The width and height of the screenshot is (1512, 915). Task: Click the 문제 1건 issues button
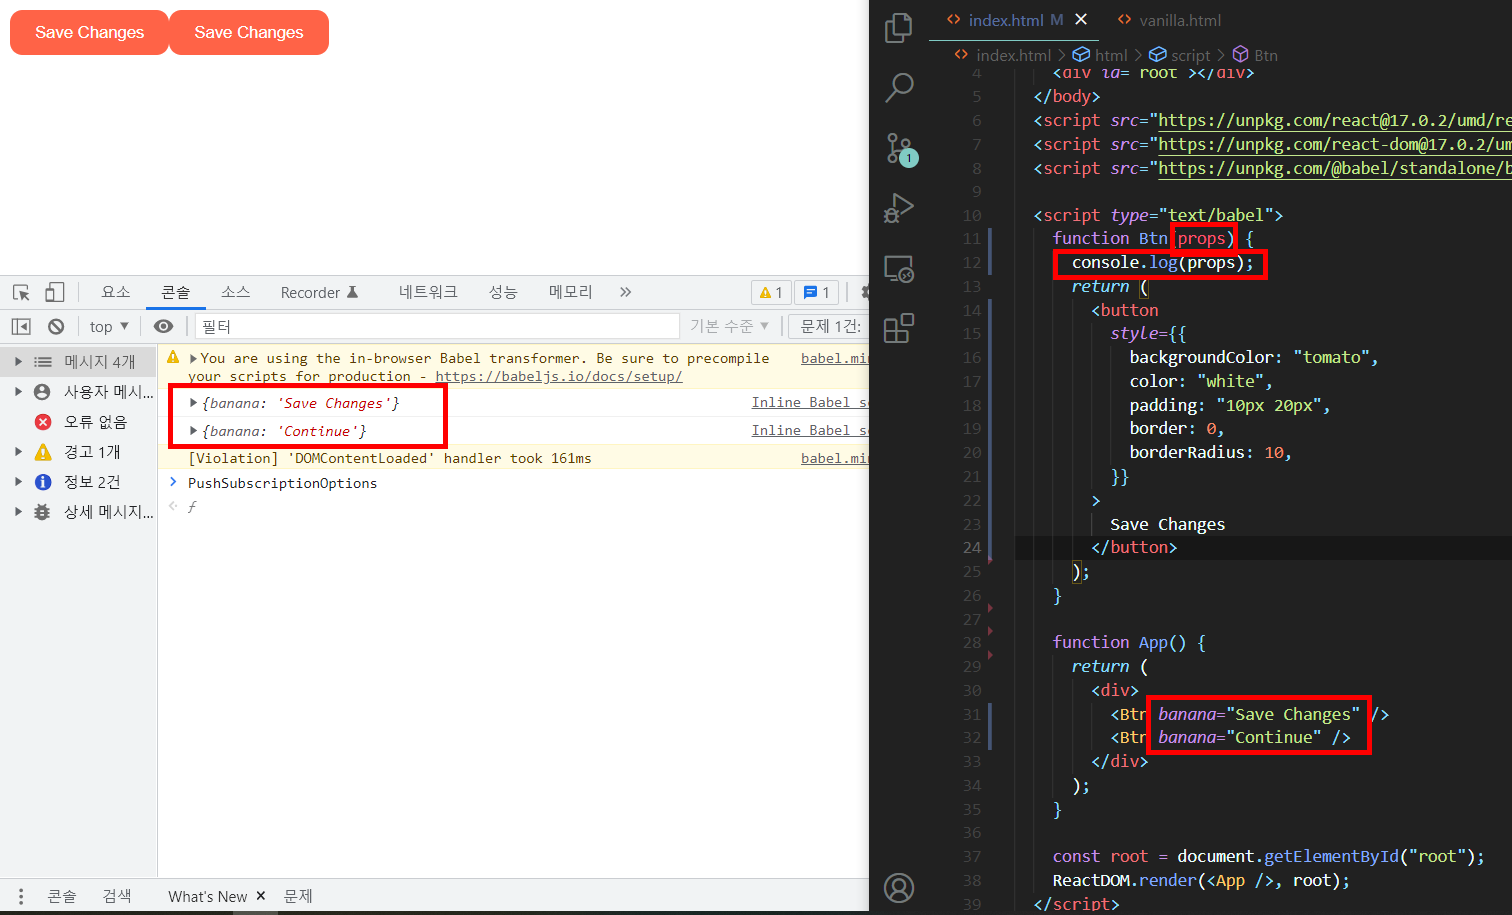pos(829,326)
